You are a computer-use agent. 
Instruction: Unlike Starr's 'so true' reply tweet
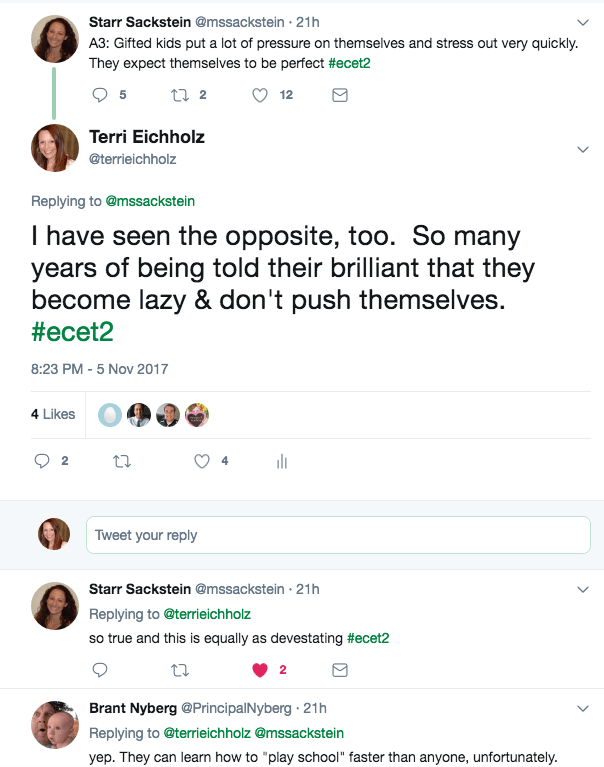260,669
